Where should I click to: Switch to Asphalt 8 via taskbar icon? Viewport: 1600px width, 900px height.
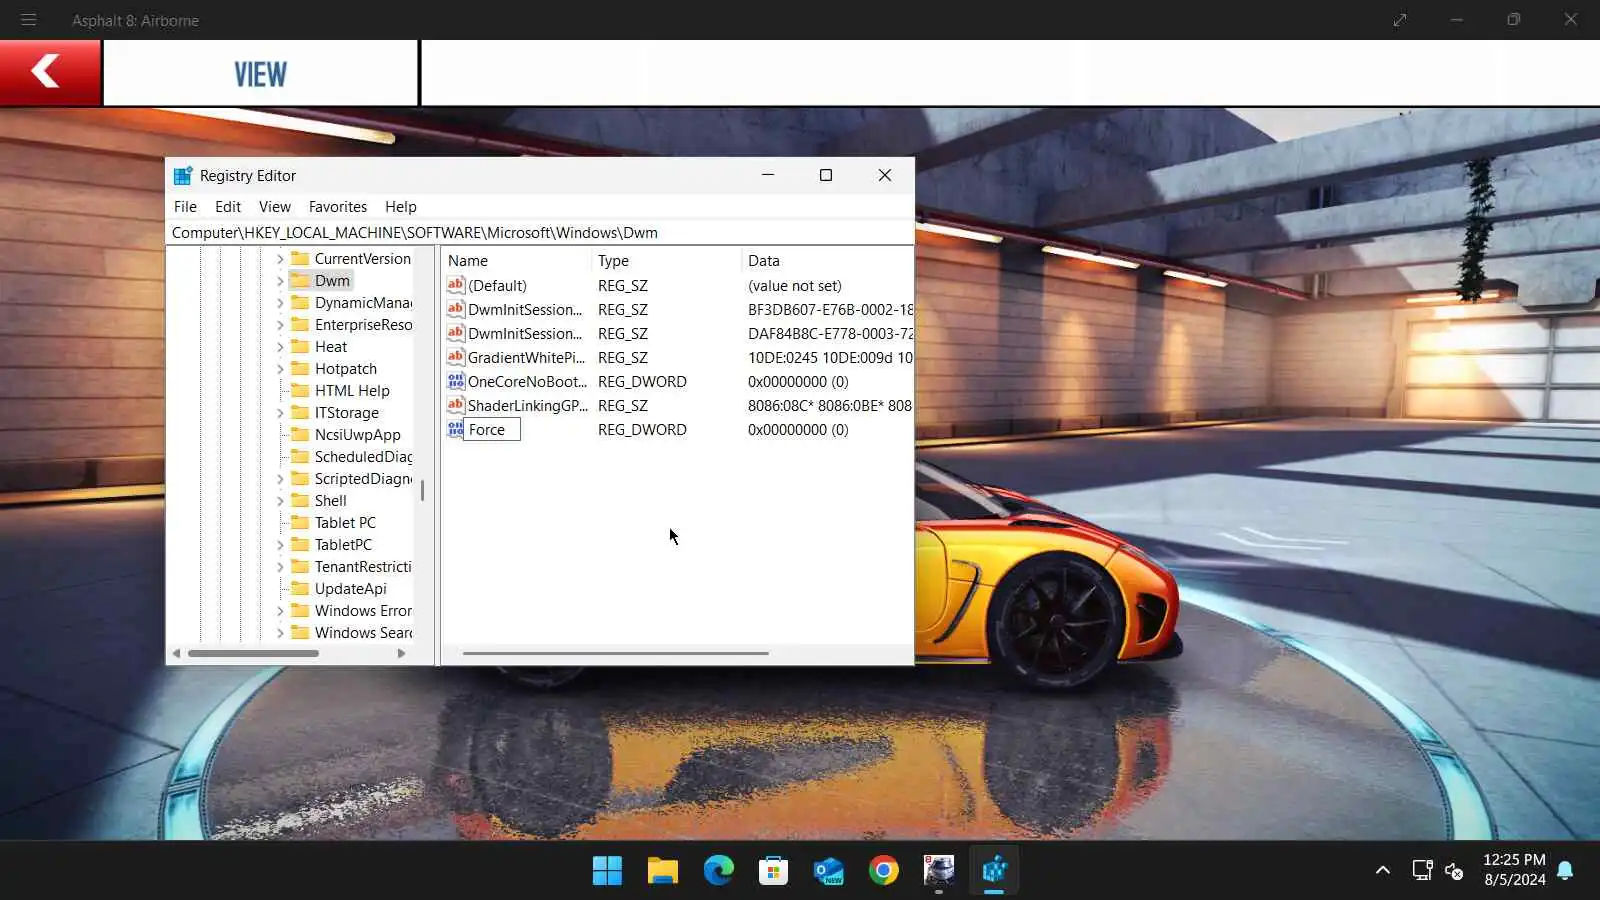click(939, 871)
